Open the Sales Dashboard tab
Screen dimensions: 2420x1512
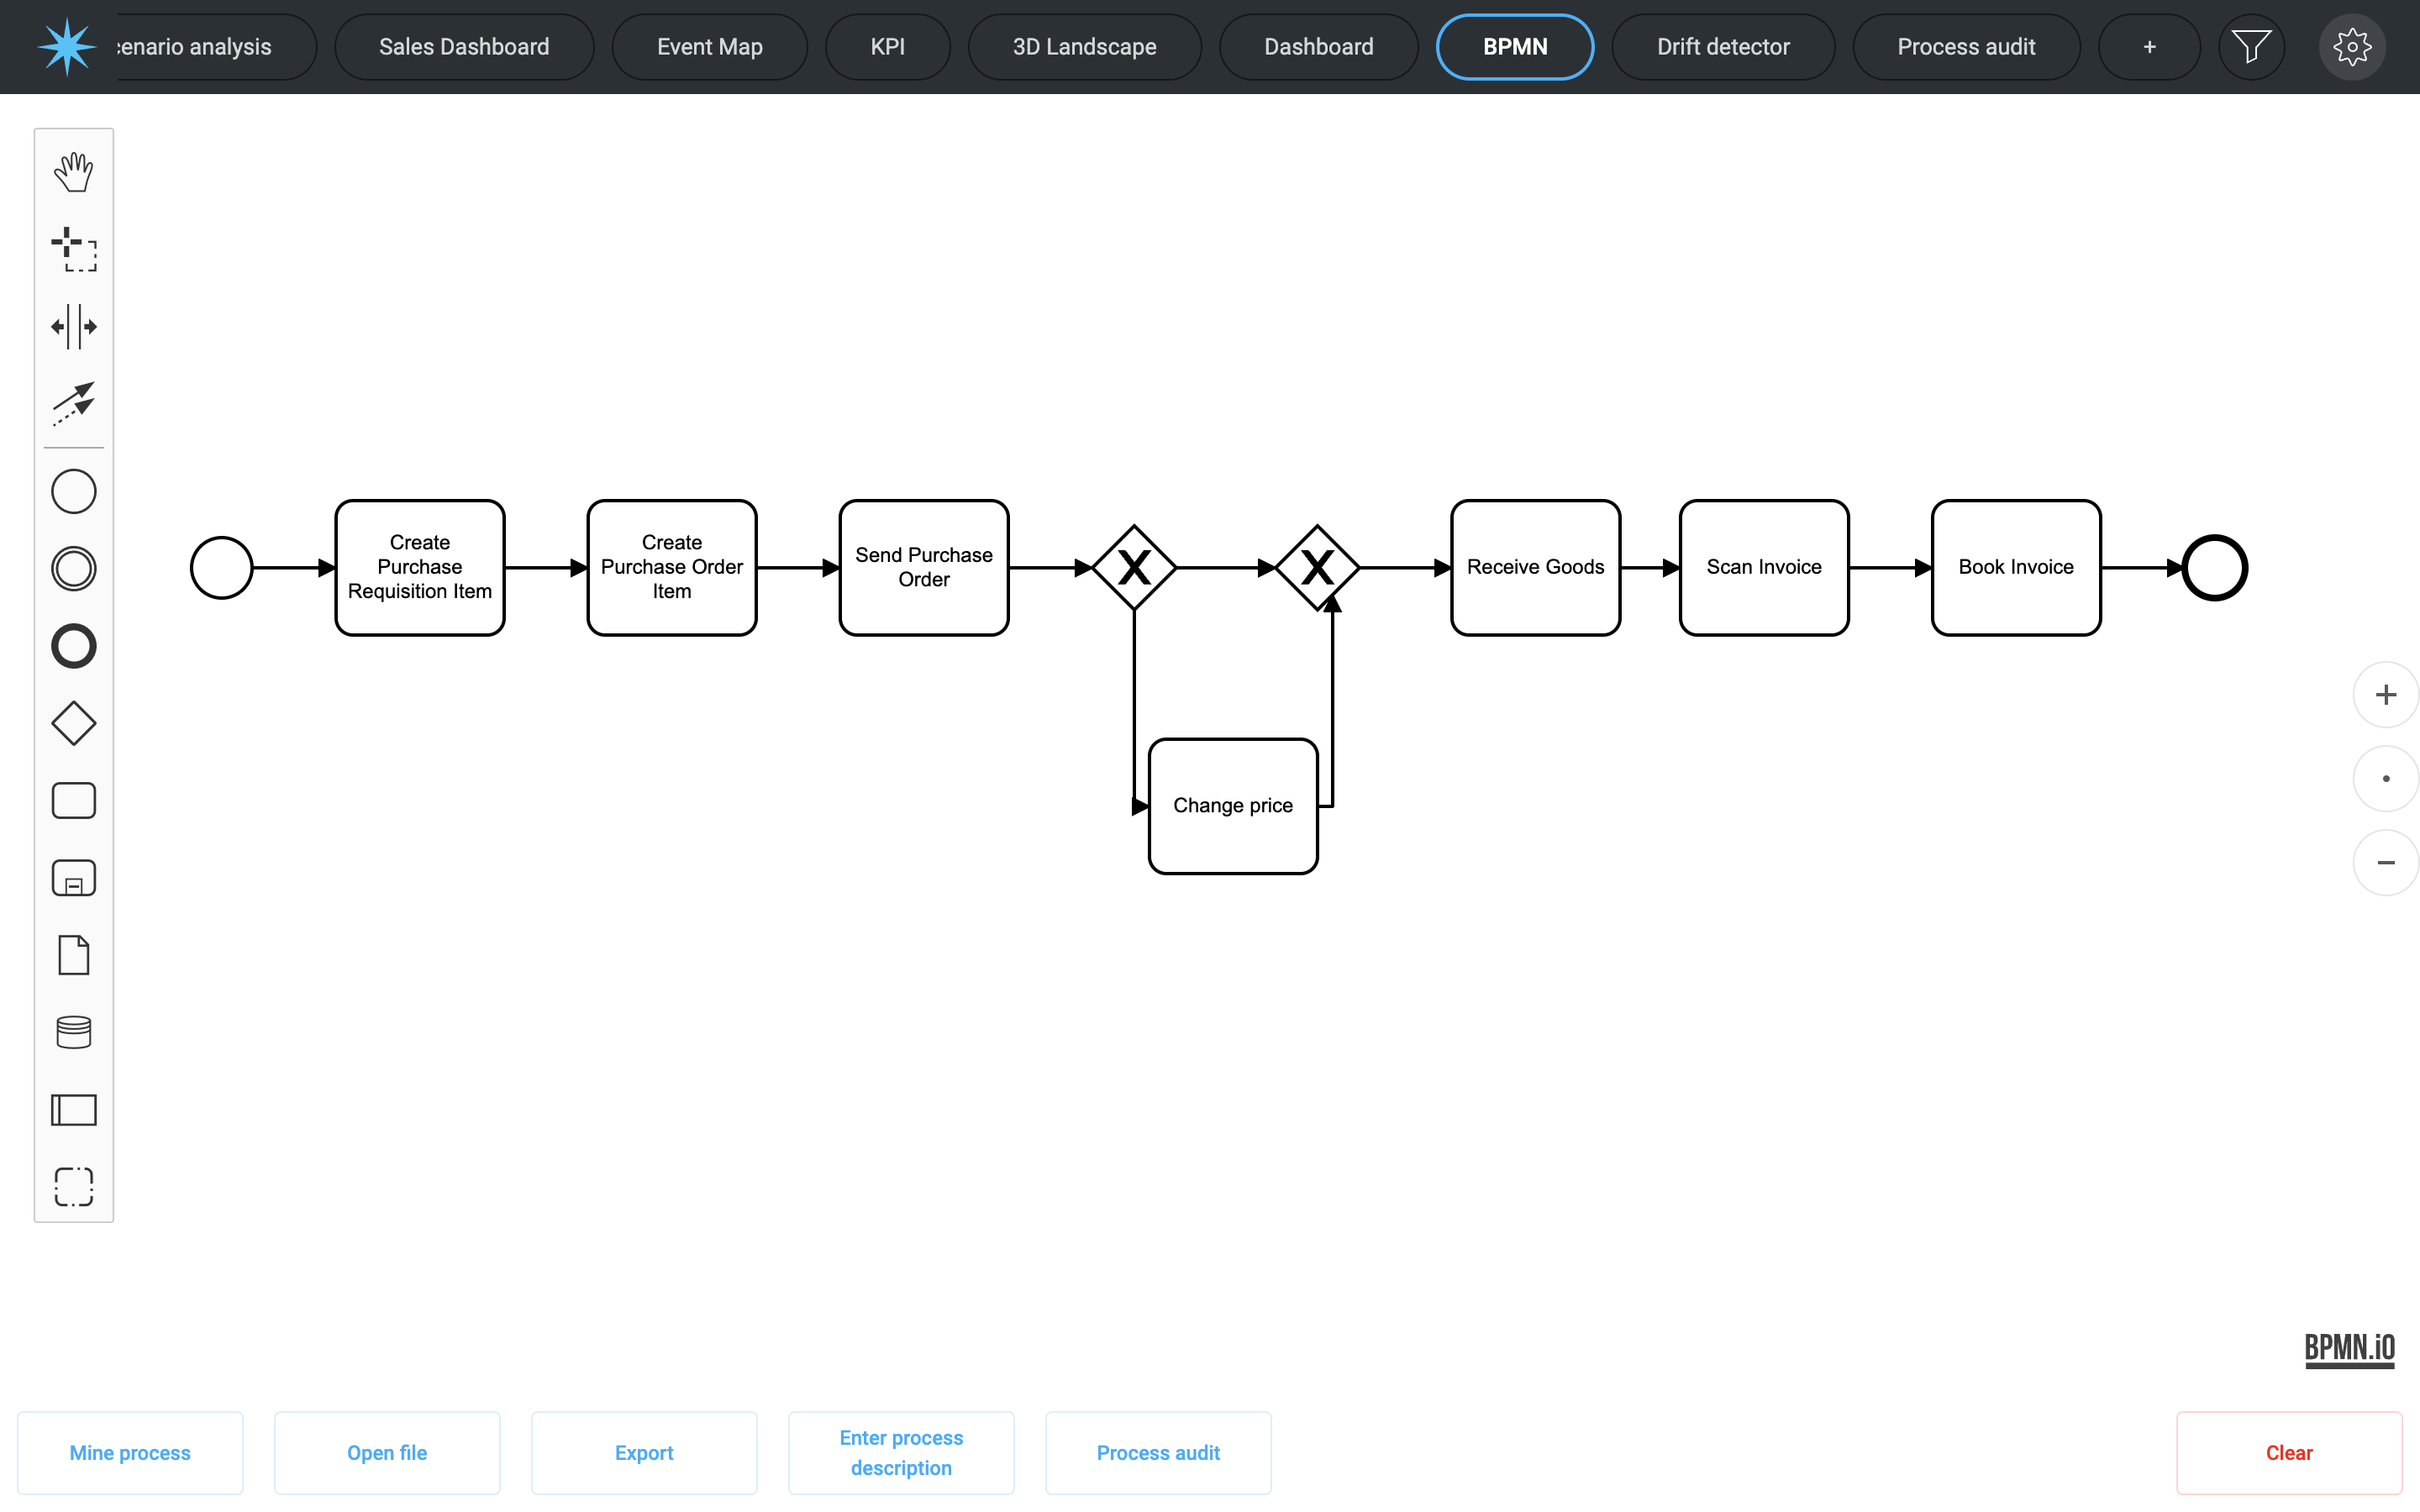click(464, 47)
